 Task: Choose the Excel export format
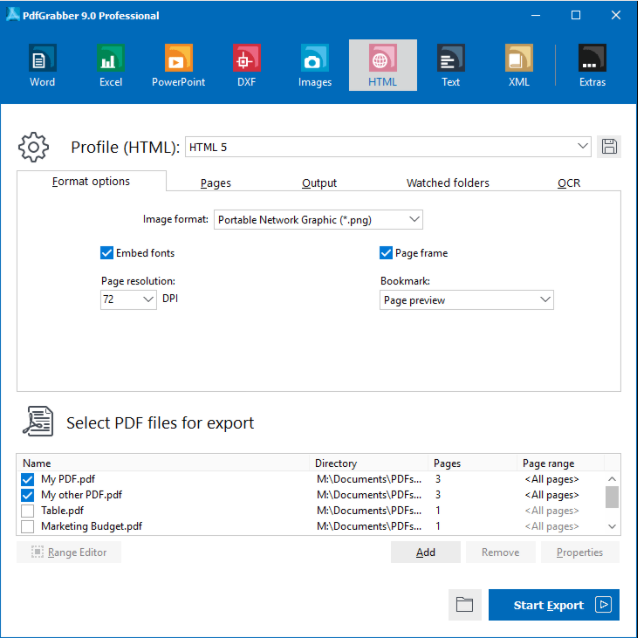(x=111, y=65)
